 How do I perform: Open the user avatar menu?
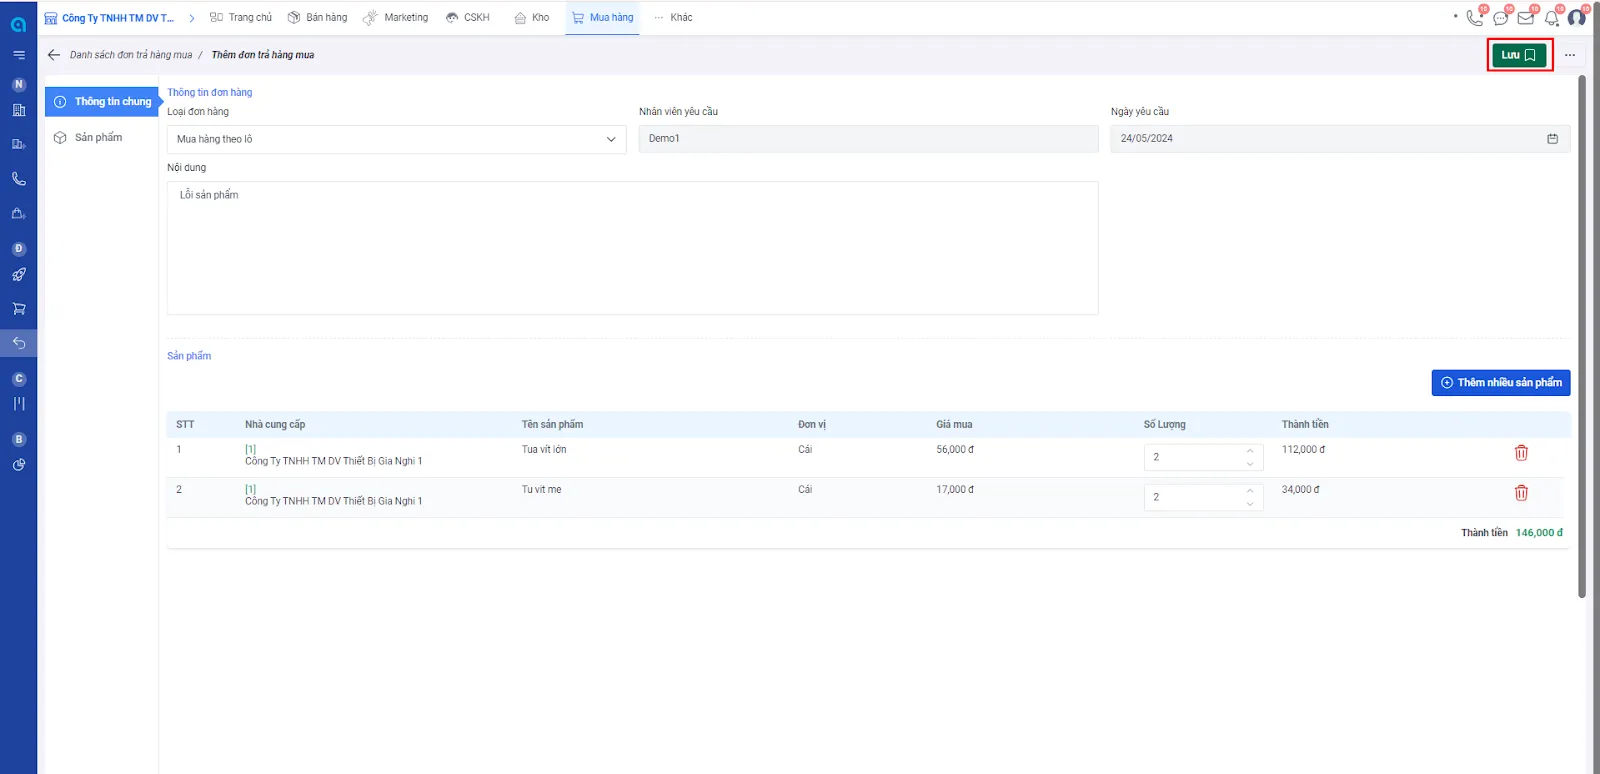click(x=1577, y=18)
